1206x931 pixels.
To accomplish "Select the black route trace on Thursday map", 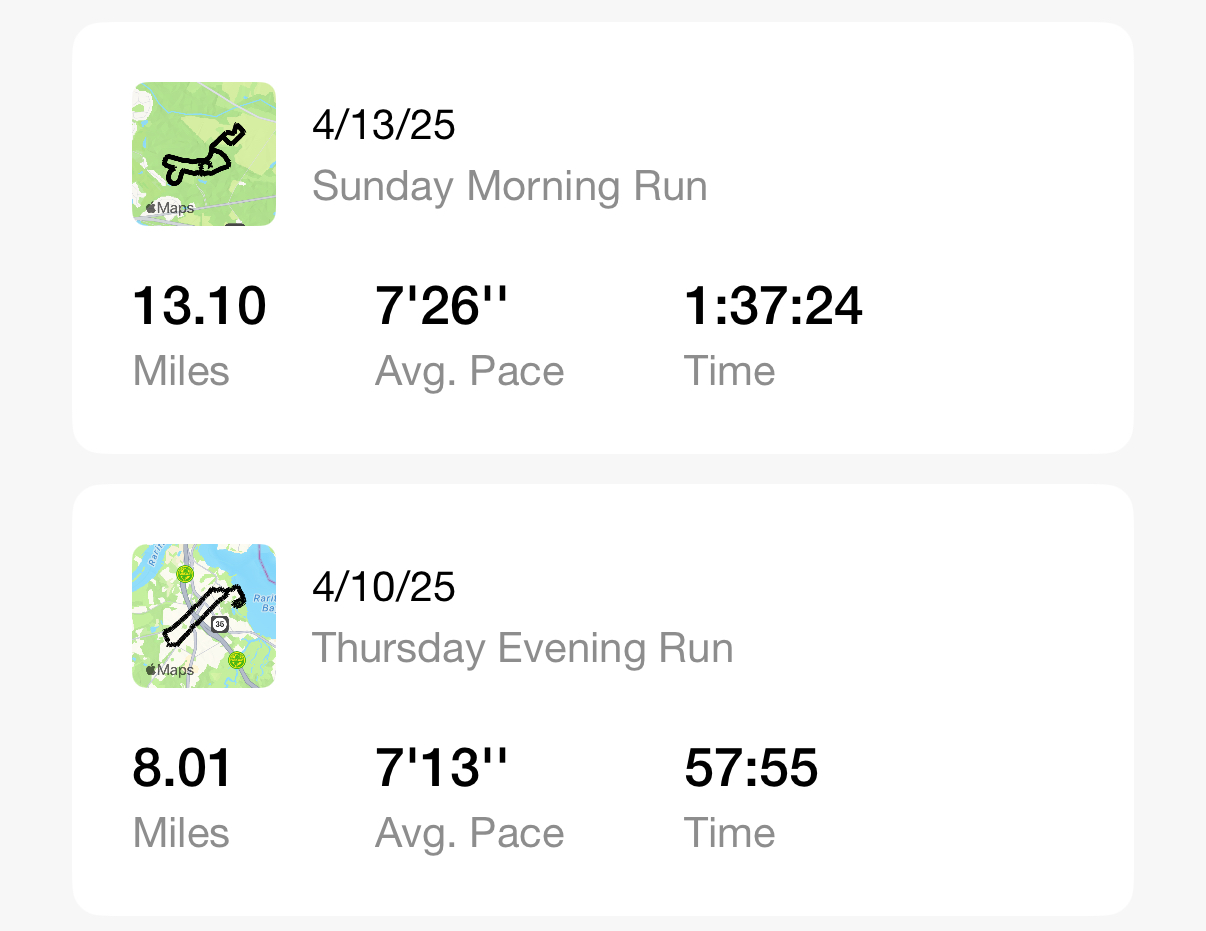I will [x=203, y=616].
